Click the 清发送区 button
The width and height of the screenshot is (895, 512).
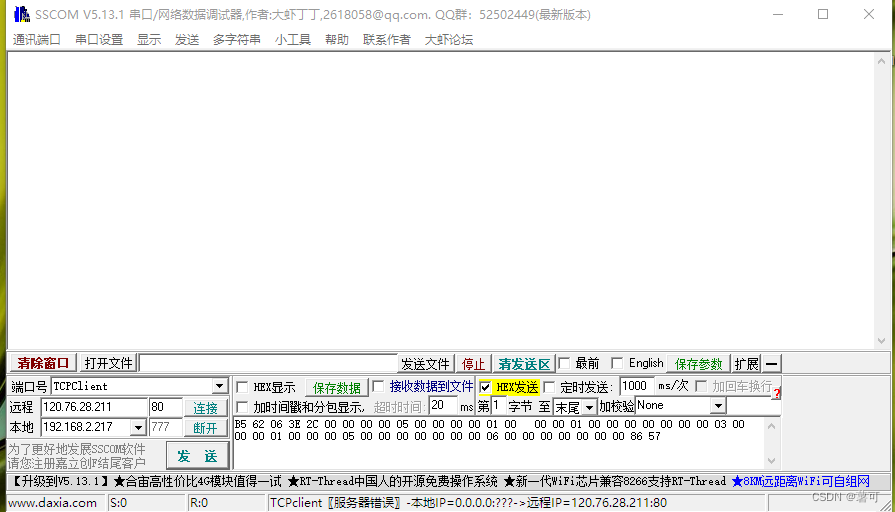524,364
